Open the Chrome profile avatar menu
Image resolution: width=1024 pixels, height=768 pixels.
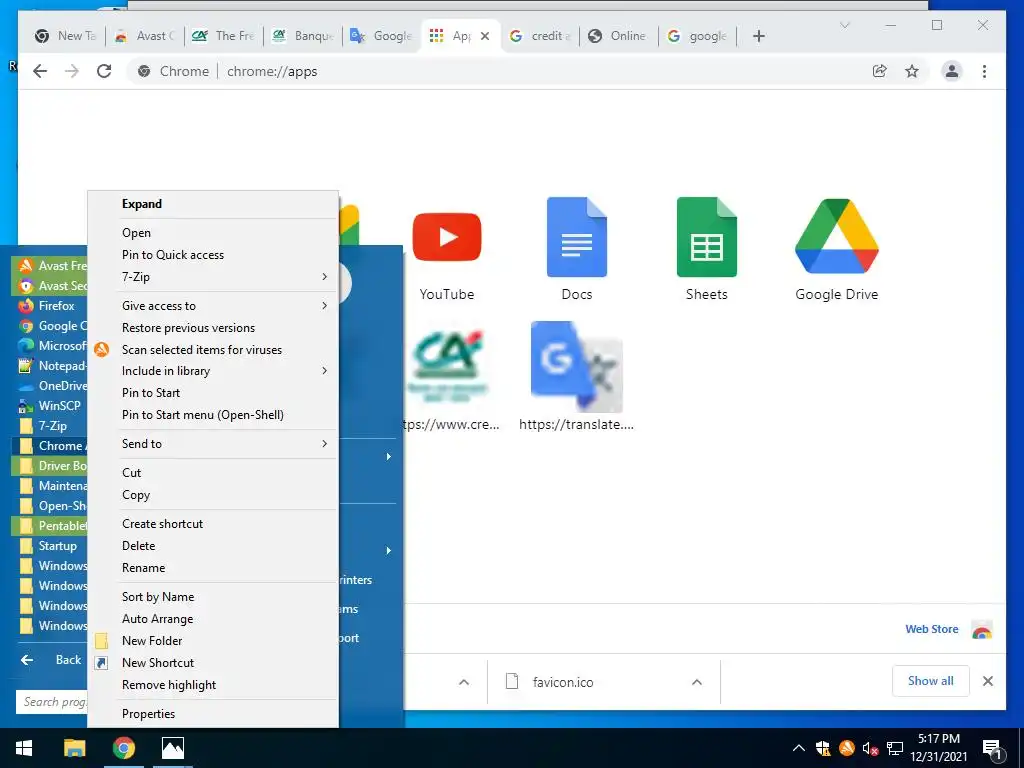pyautogui.click(x=952, y=71)
